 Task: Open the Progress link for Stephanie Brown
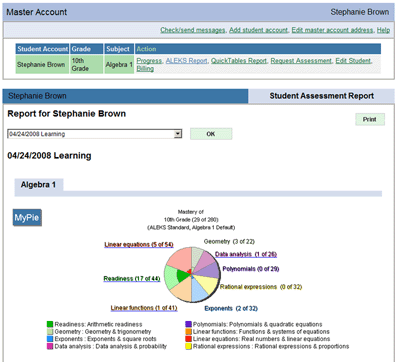pyautogui.click(x=149, y=61)
